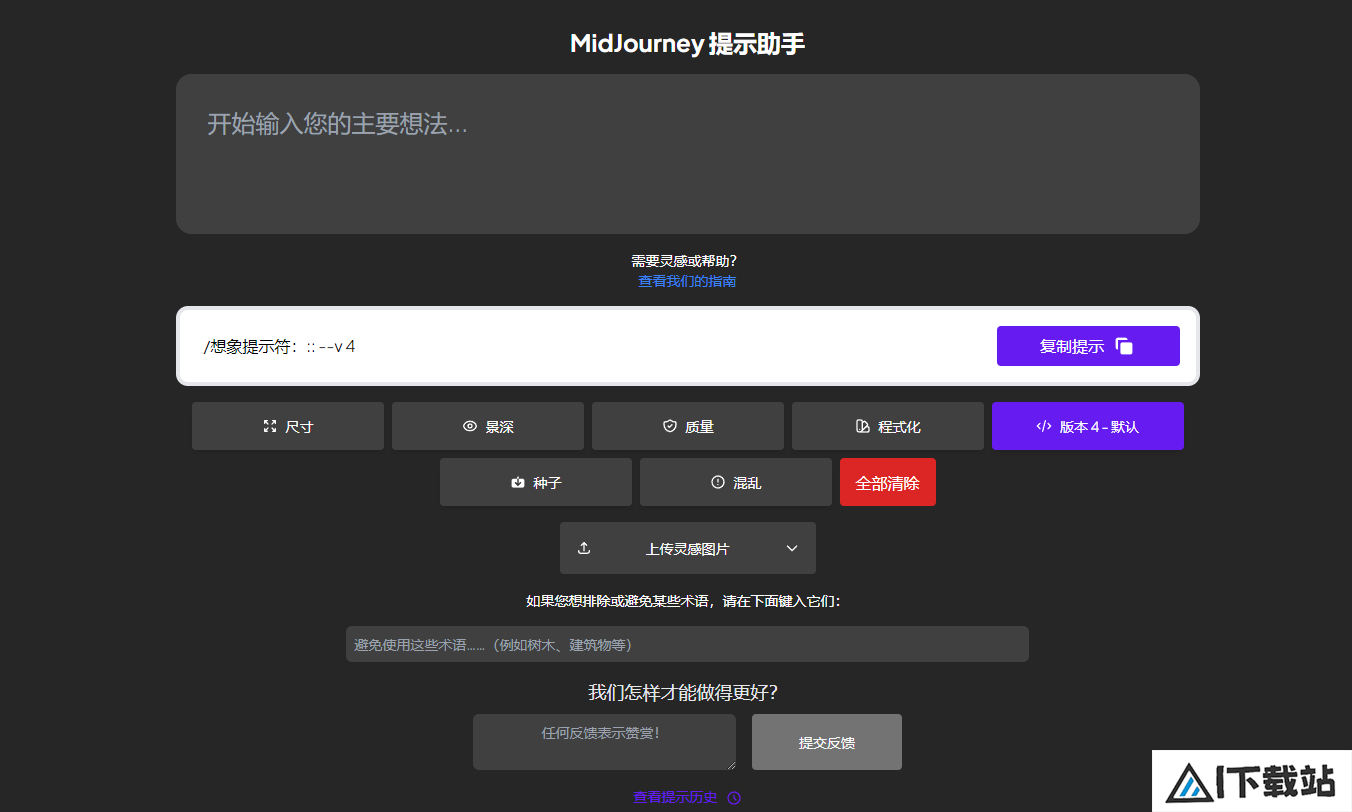Submit feedback with 提交反馈
This screenshot has height=812, width=1352.
pos(827,742)
